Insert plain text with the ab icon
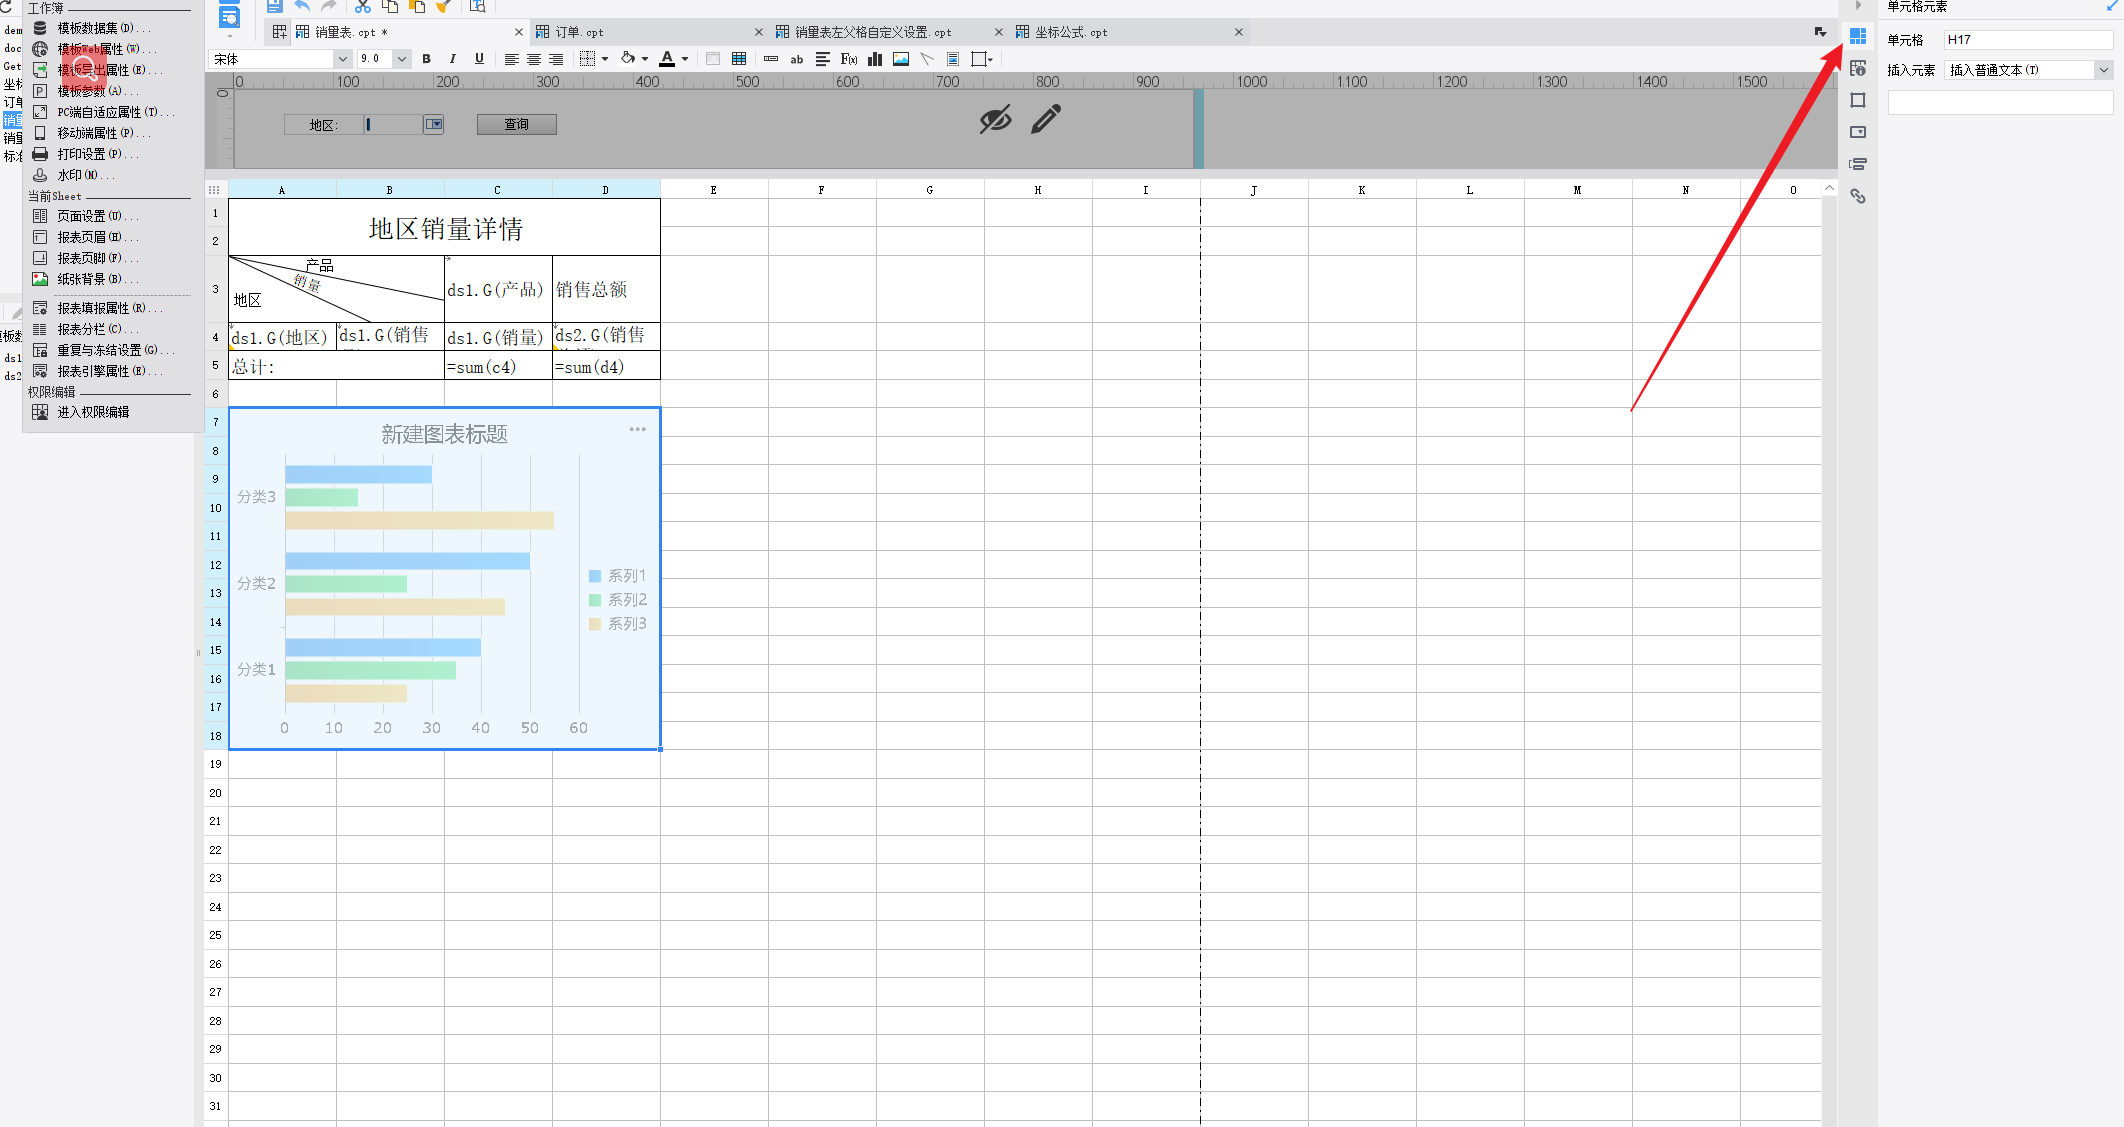2124x1127 pixels. pyautogui.click(x=797, y=59)
